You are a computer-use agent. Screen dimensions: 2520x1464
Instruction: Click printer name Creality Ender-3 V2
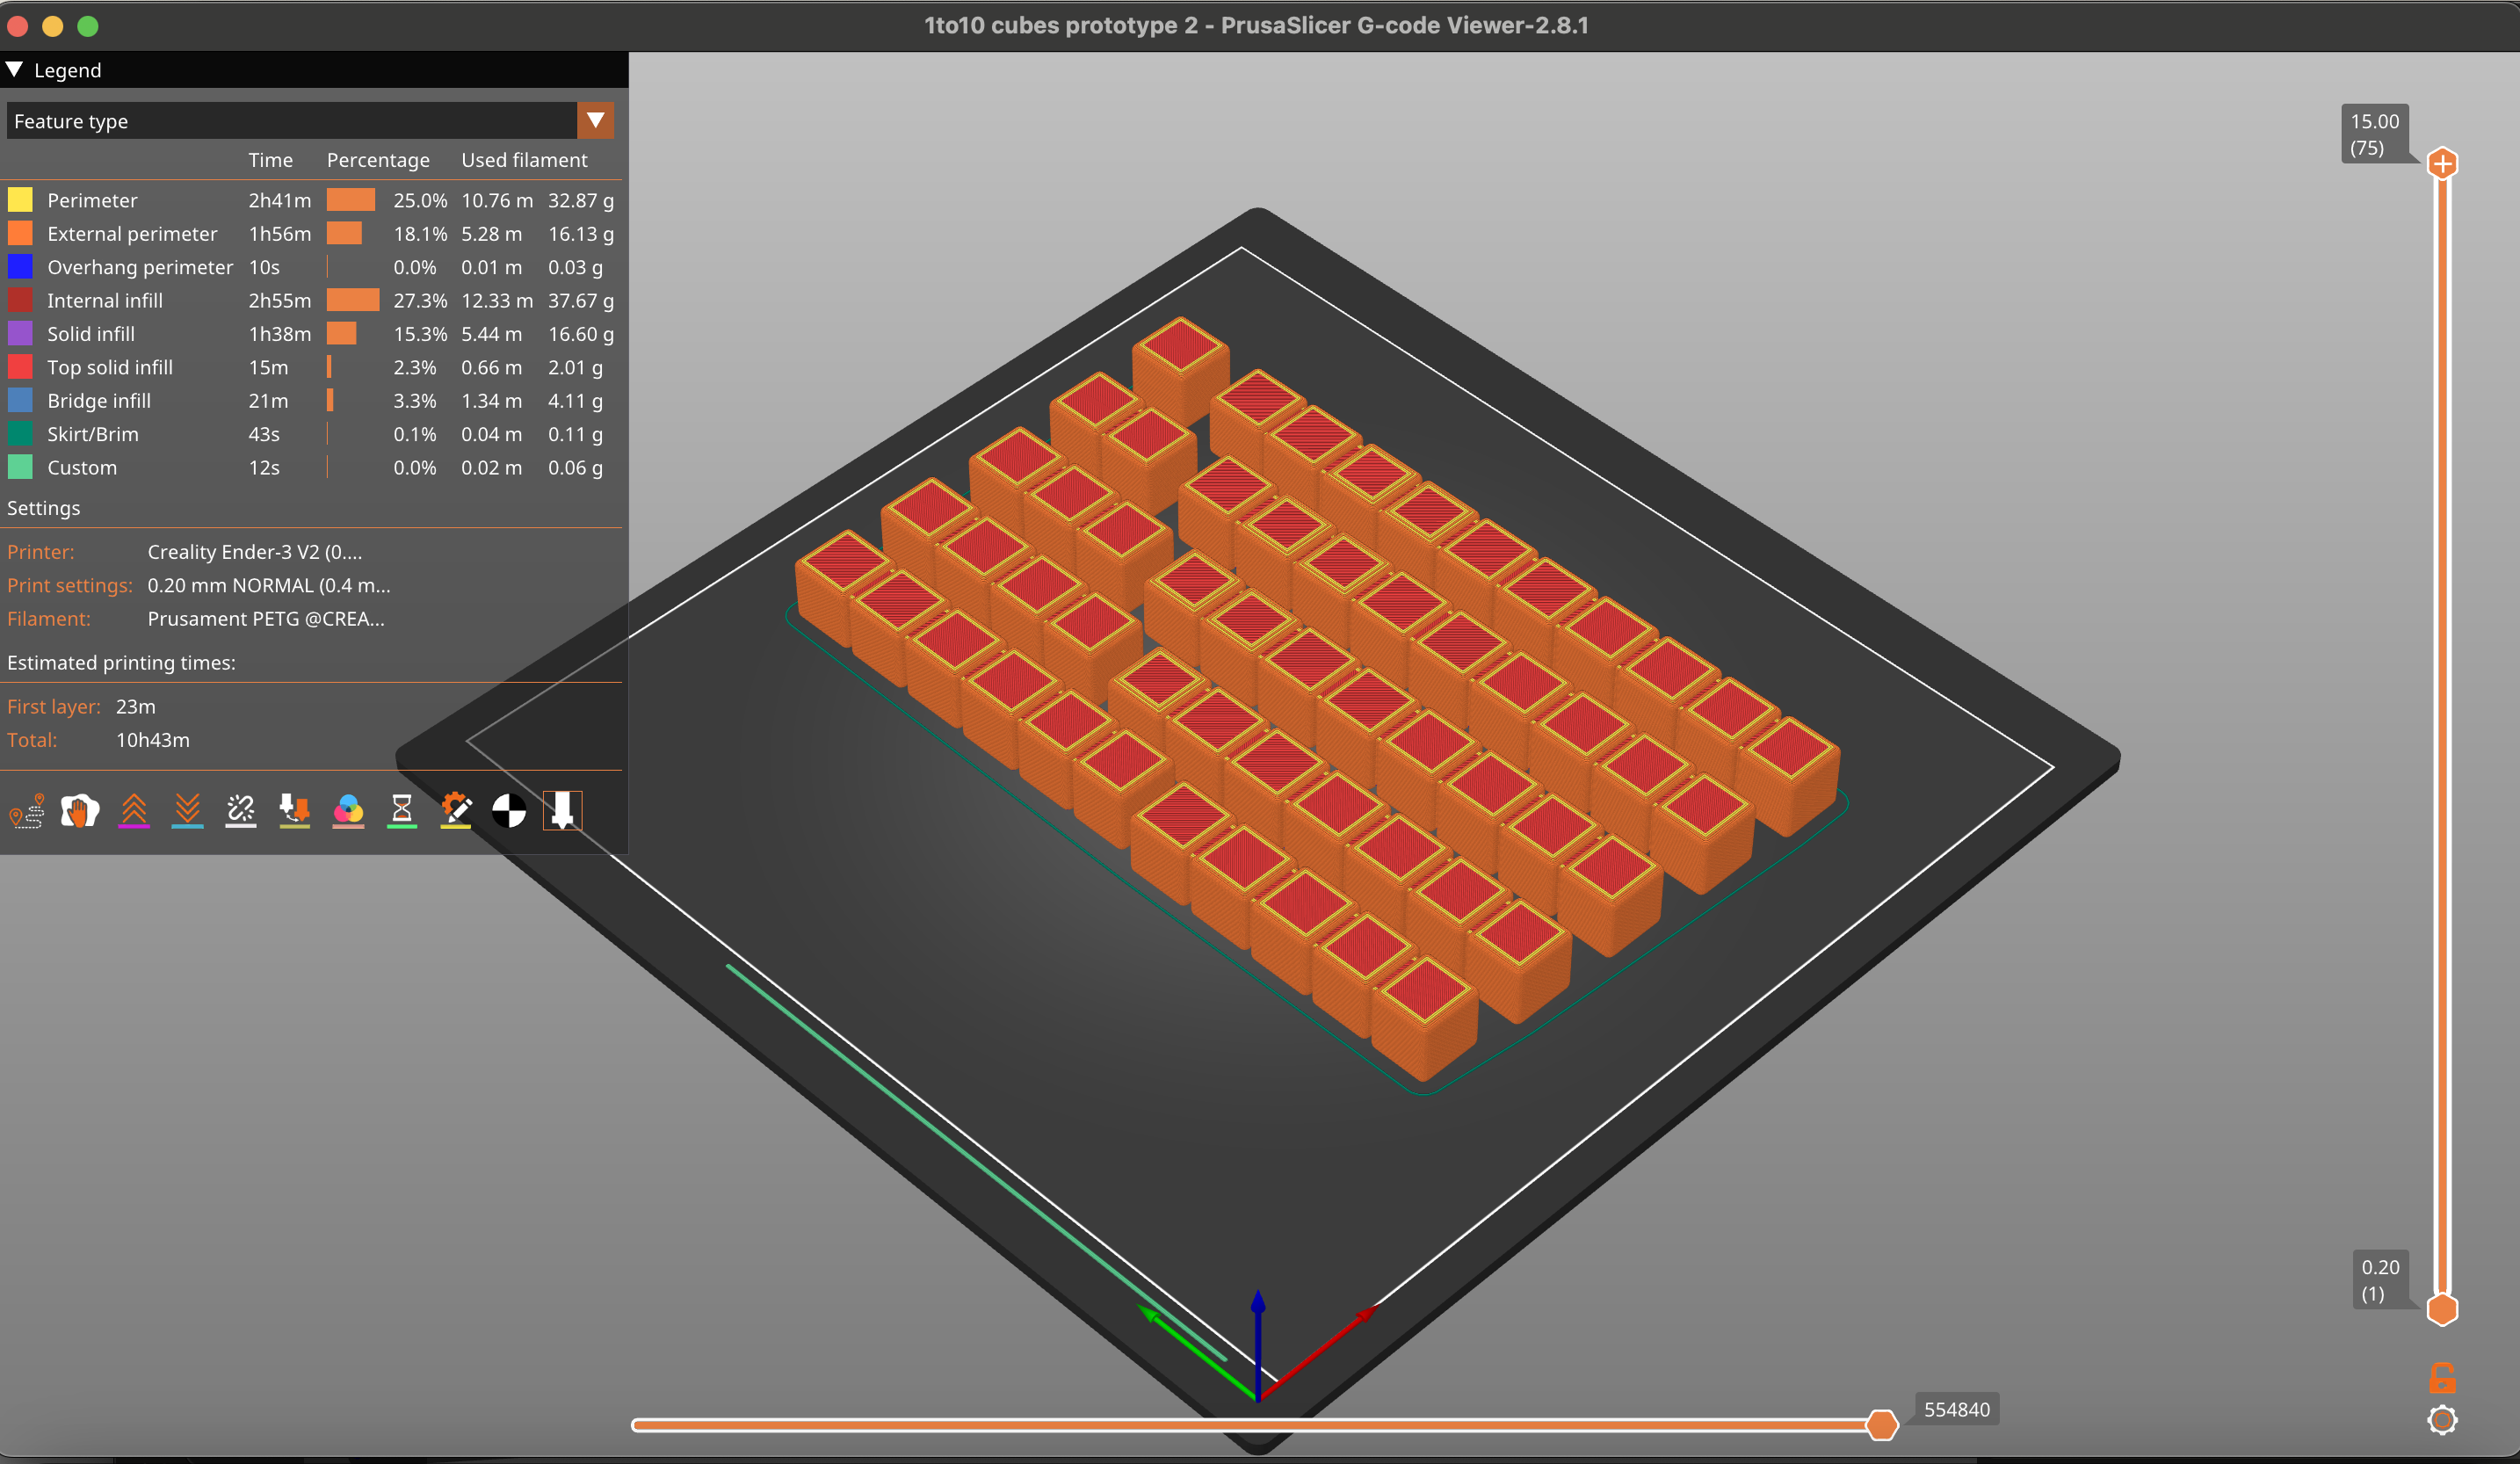coord(255,552)
